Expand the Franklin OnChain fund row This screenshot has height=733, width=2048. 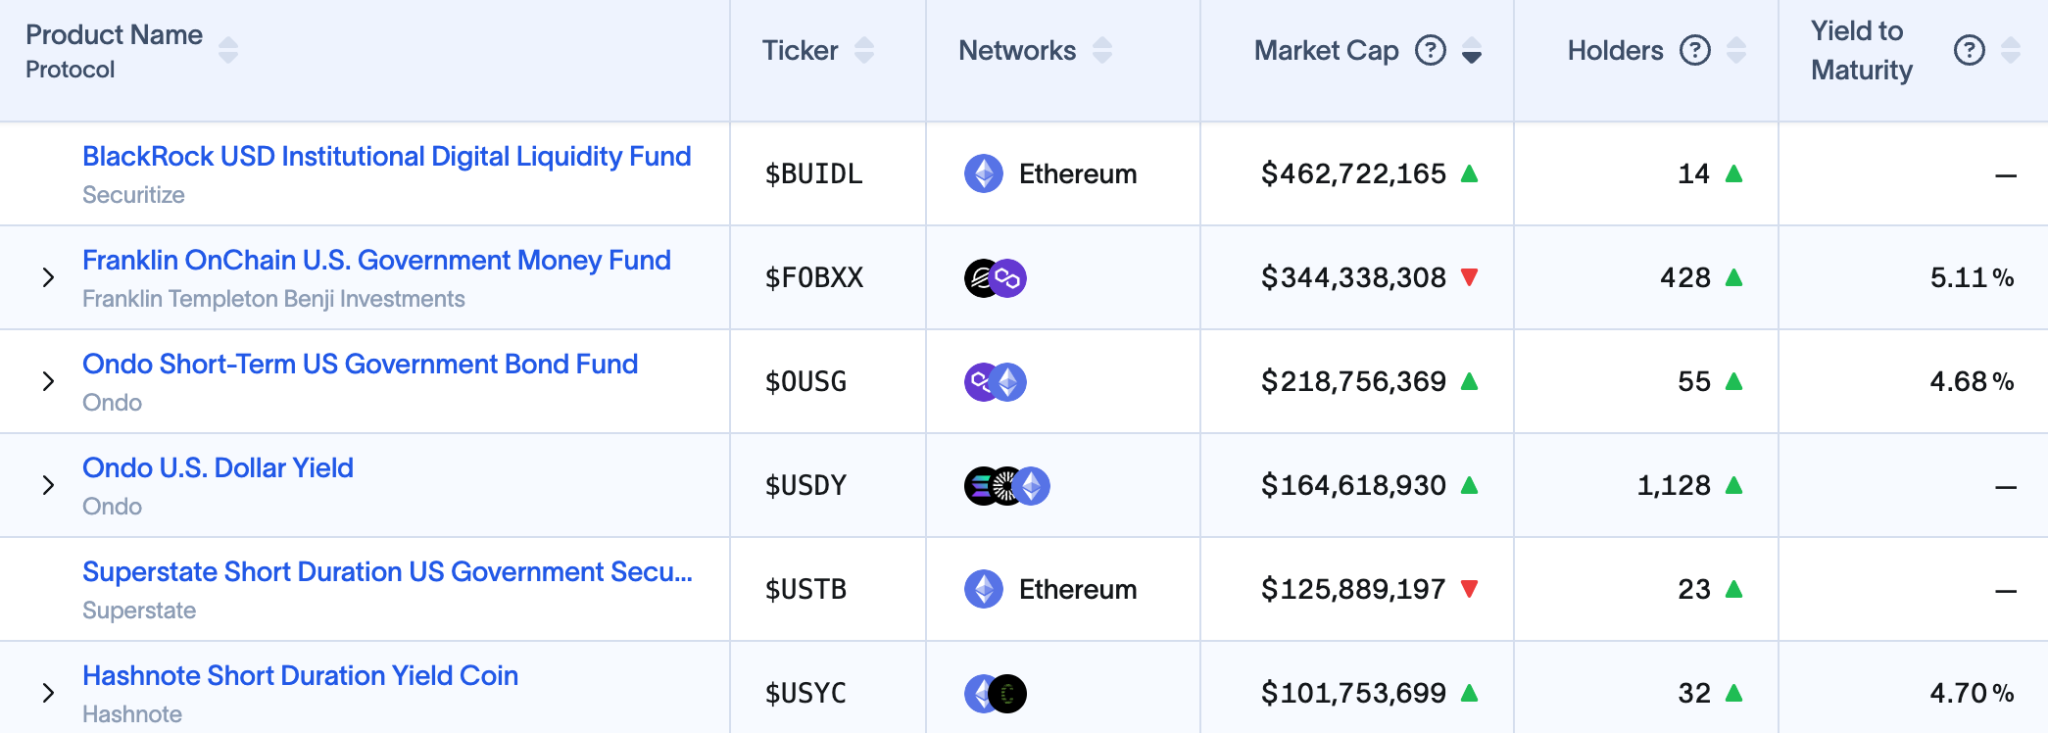click(48, 278)
